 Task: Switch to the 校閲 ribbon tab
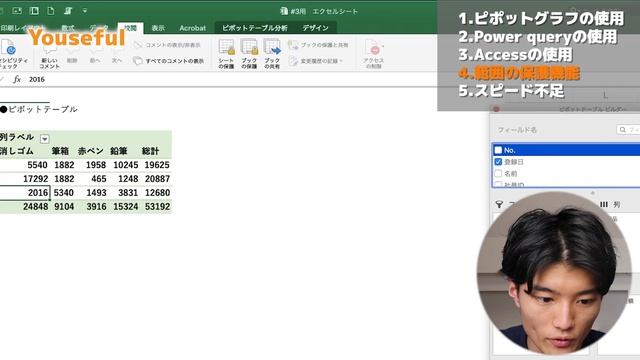[x=131, y=28]
